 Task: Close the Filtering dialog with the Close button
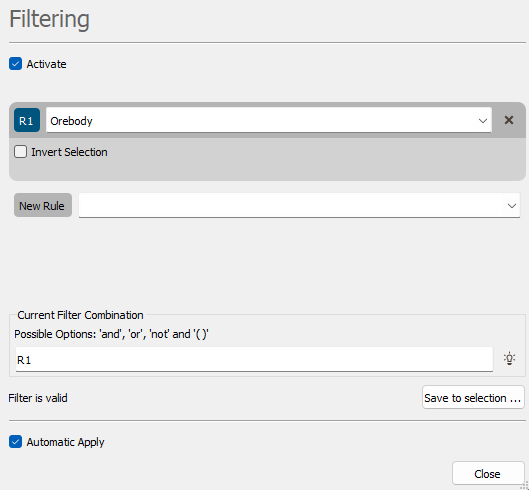[x=488, y=473]
